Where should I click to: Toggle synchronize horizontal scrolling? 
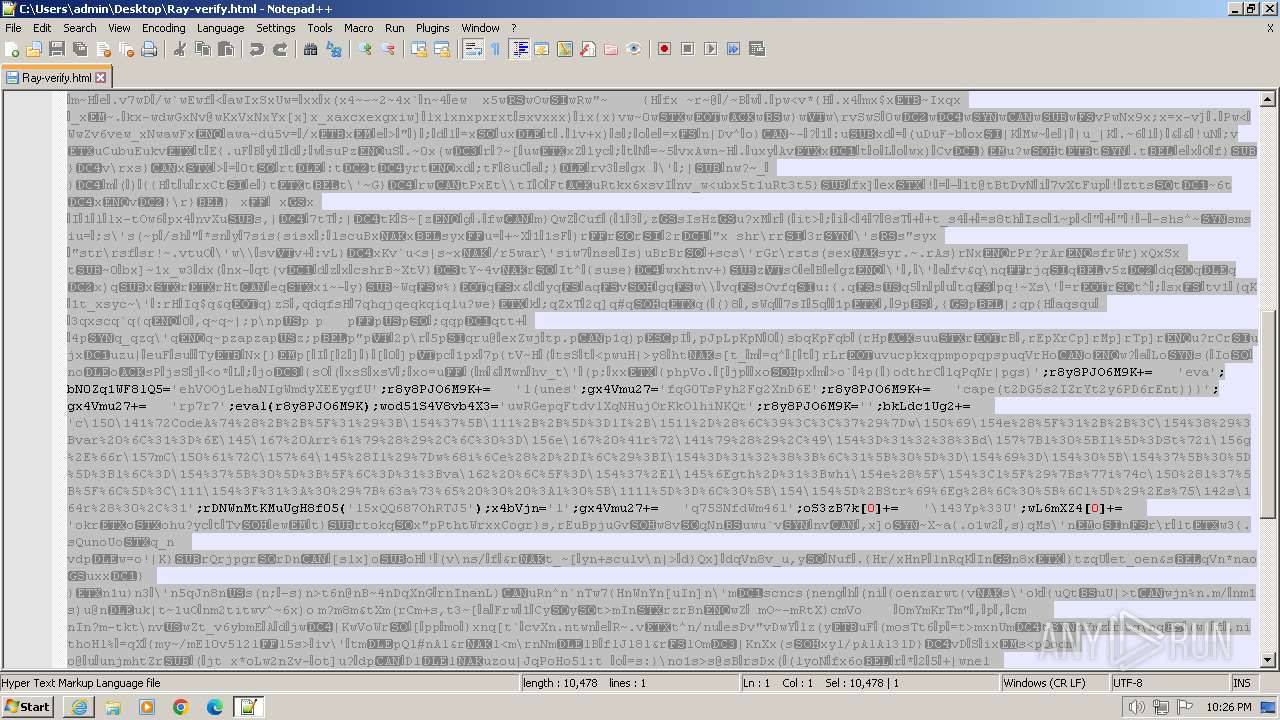442,49
